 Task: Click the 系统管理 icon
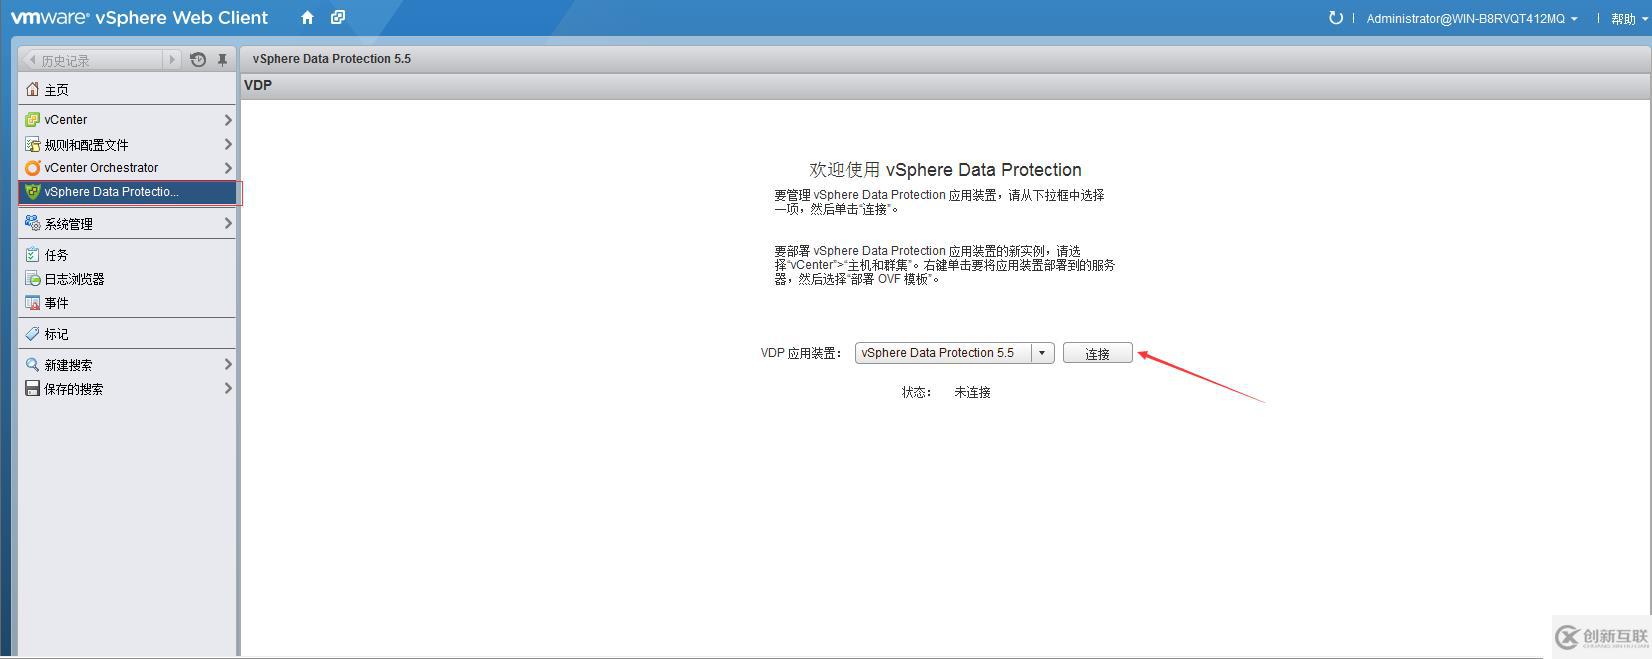tap(32, 223)
